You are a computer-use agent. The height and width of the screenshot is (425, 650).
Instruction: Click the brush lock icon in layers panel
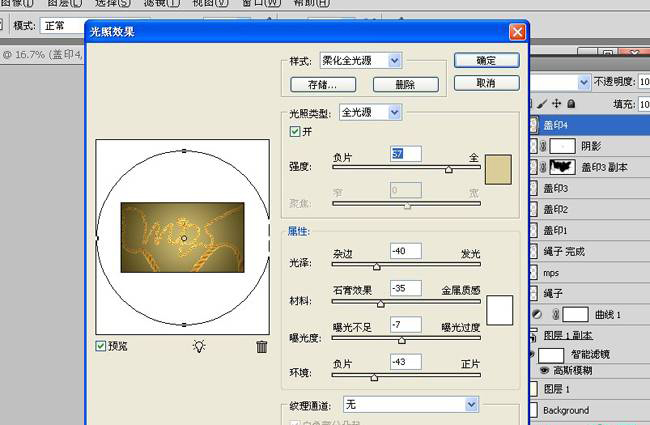tap(542, 104)
